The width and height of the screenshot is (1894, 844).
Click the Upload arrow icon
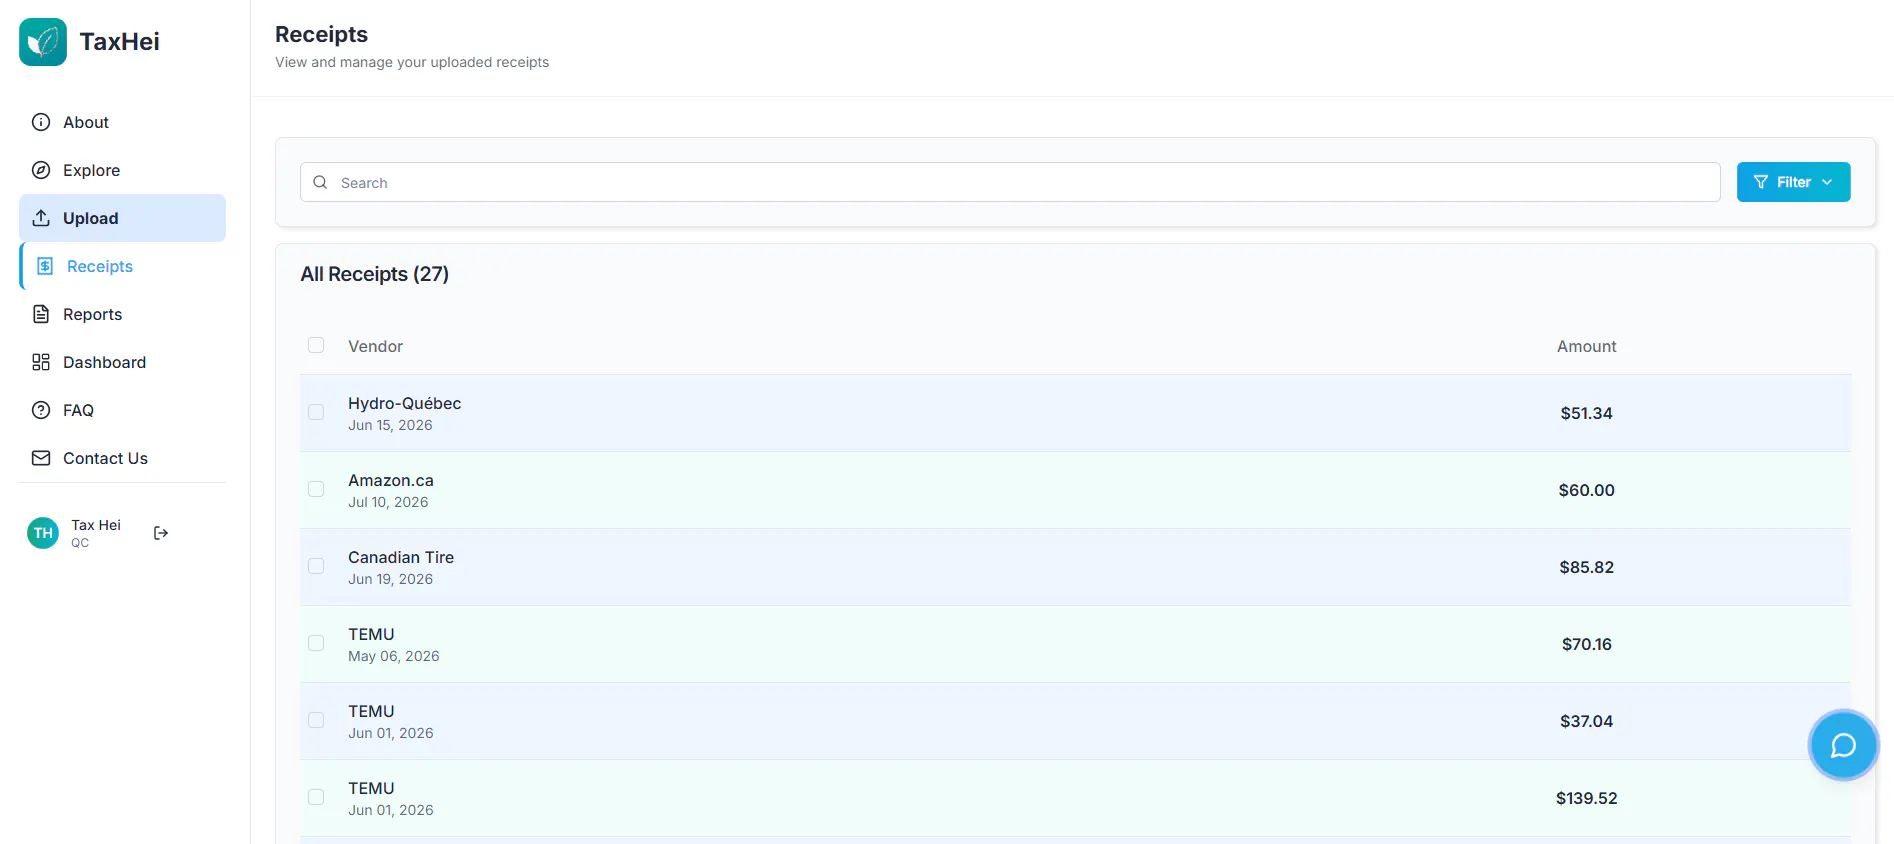tap(41, 218)
